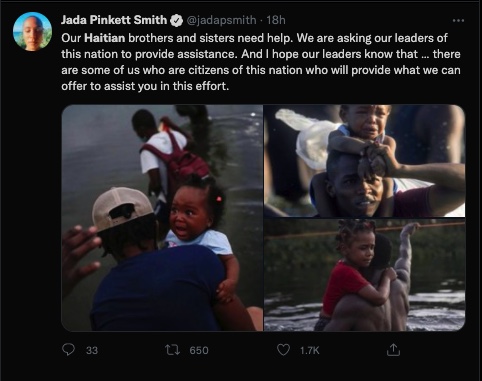This screenshot has height=381, width=482.
Task: Click the tan cap in the left photo
Action: coord(122,208)
